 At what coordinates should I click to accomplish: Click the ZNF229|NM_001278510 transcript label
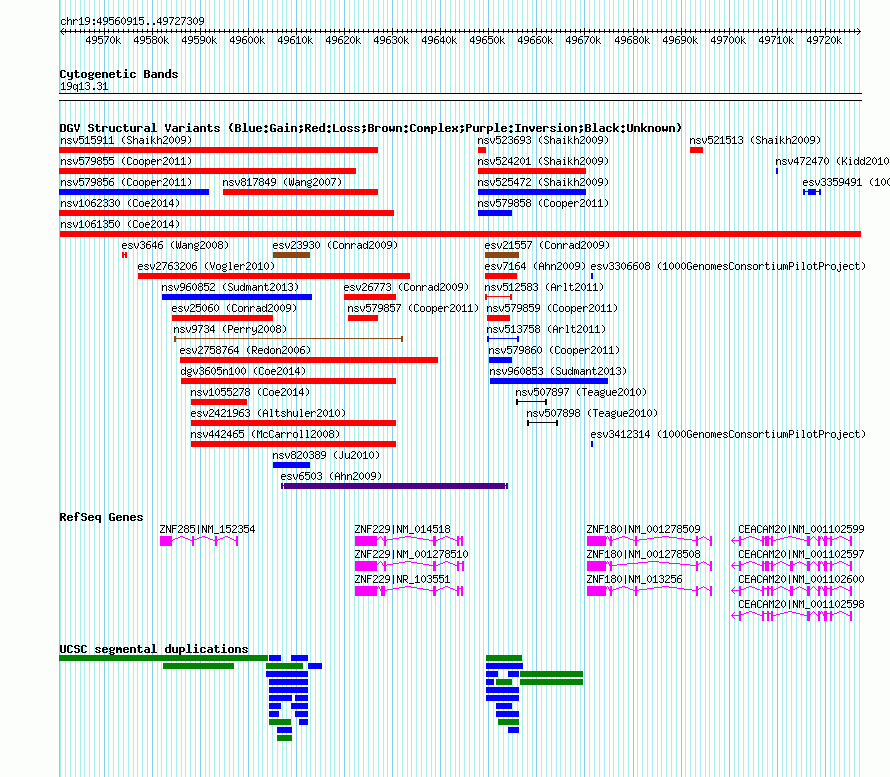[412, 554]
